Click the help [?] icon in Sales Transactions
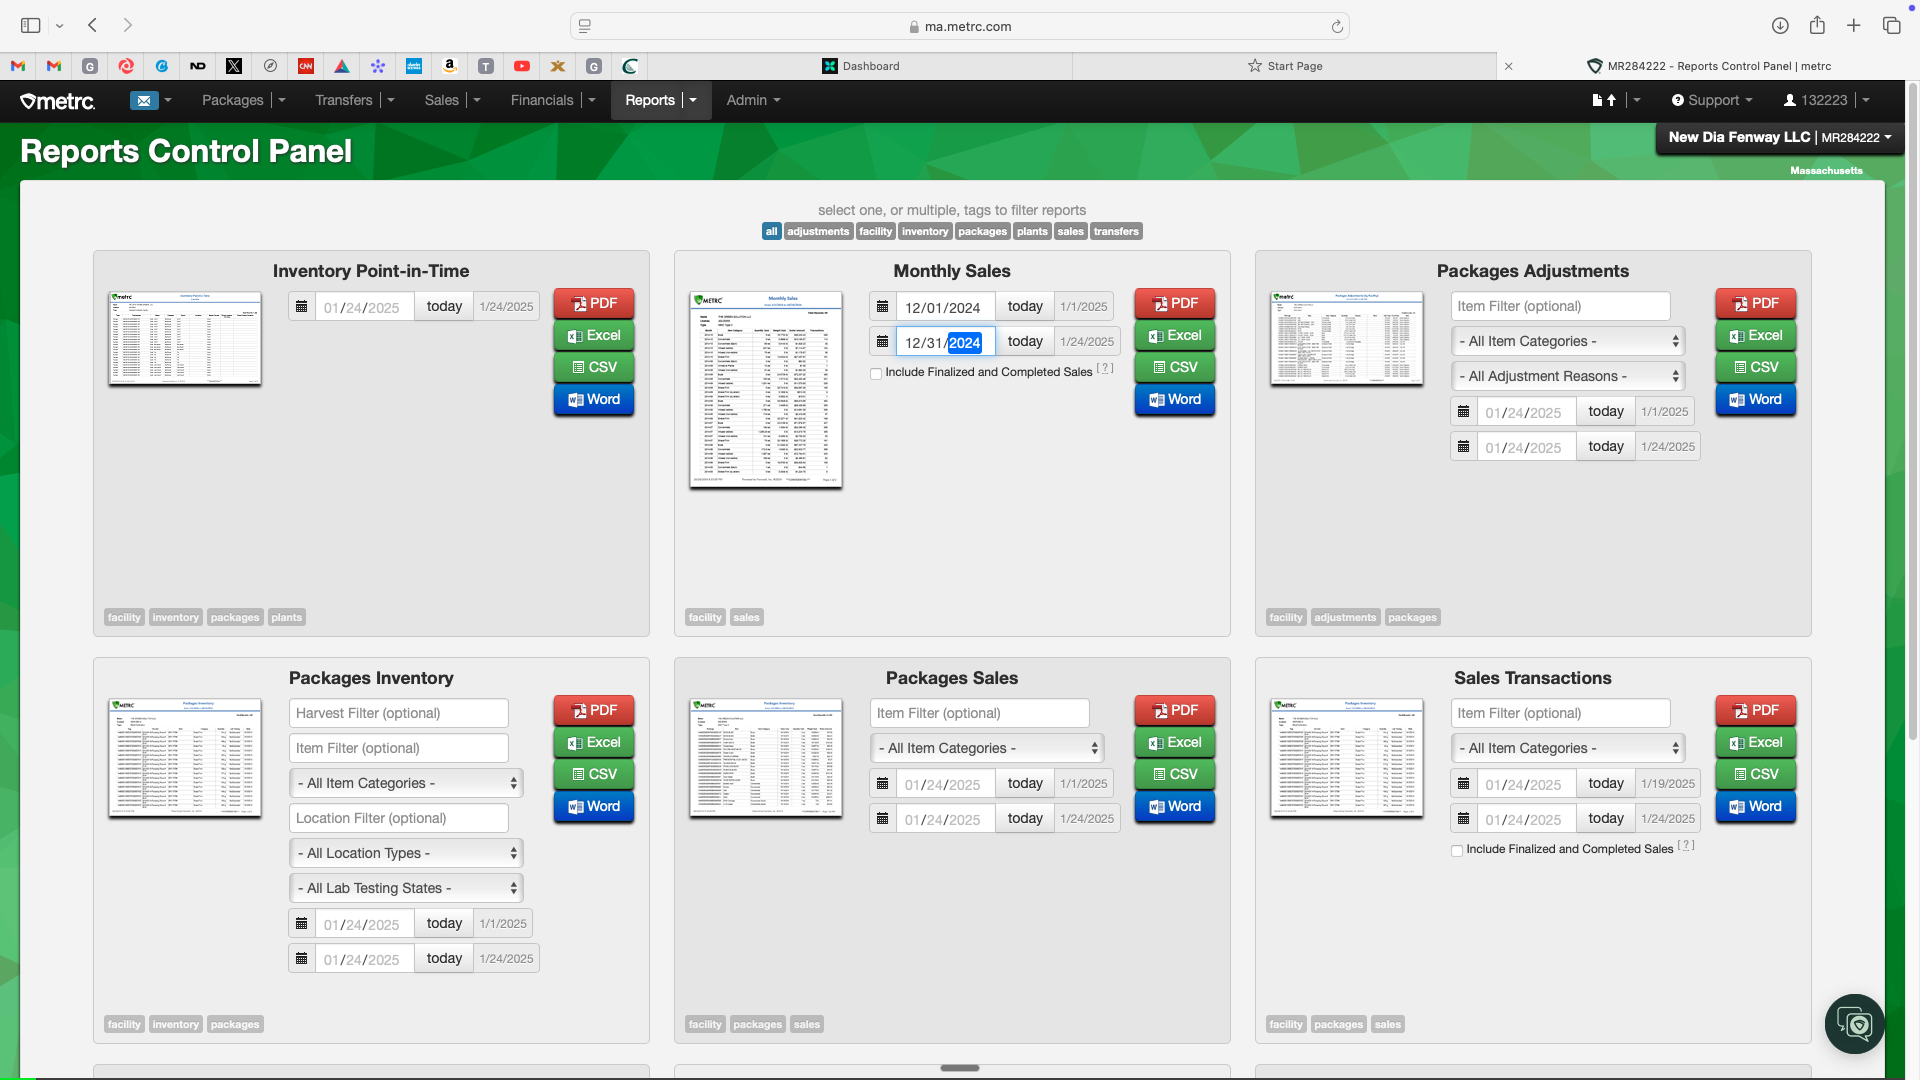 [1686, 845]
